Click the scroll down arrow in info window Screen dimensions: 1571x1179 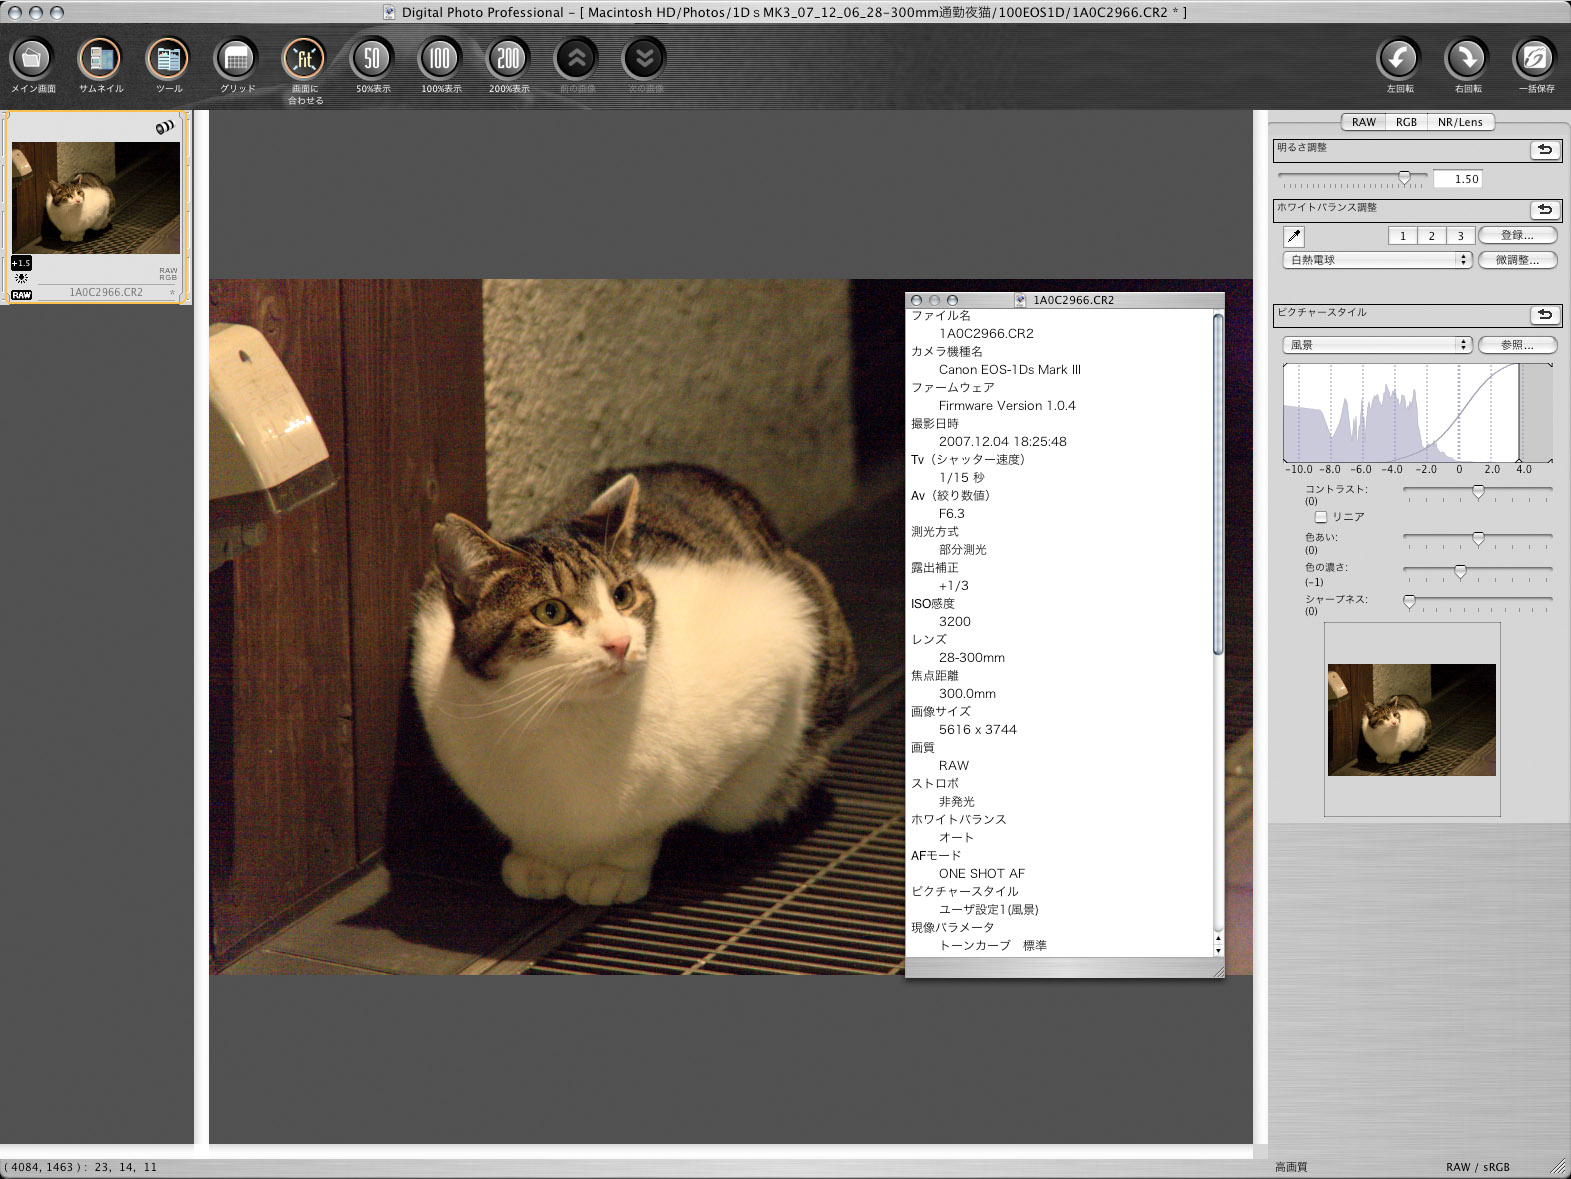point(1218,951)
